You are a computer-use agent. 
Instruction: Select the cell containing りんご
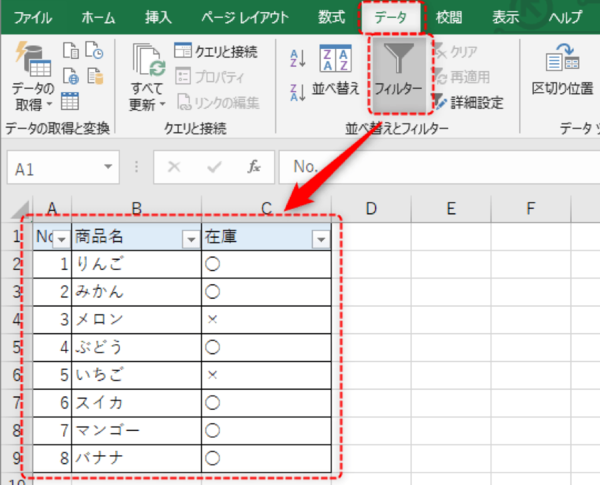point(136,265)
